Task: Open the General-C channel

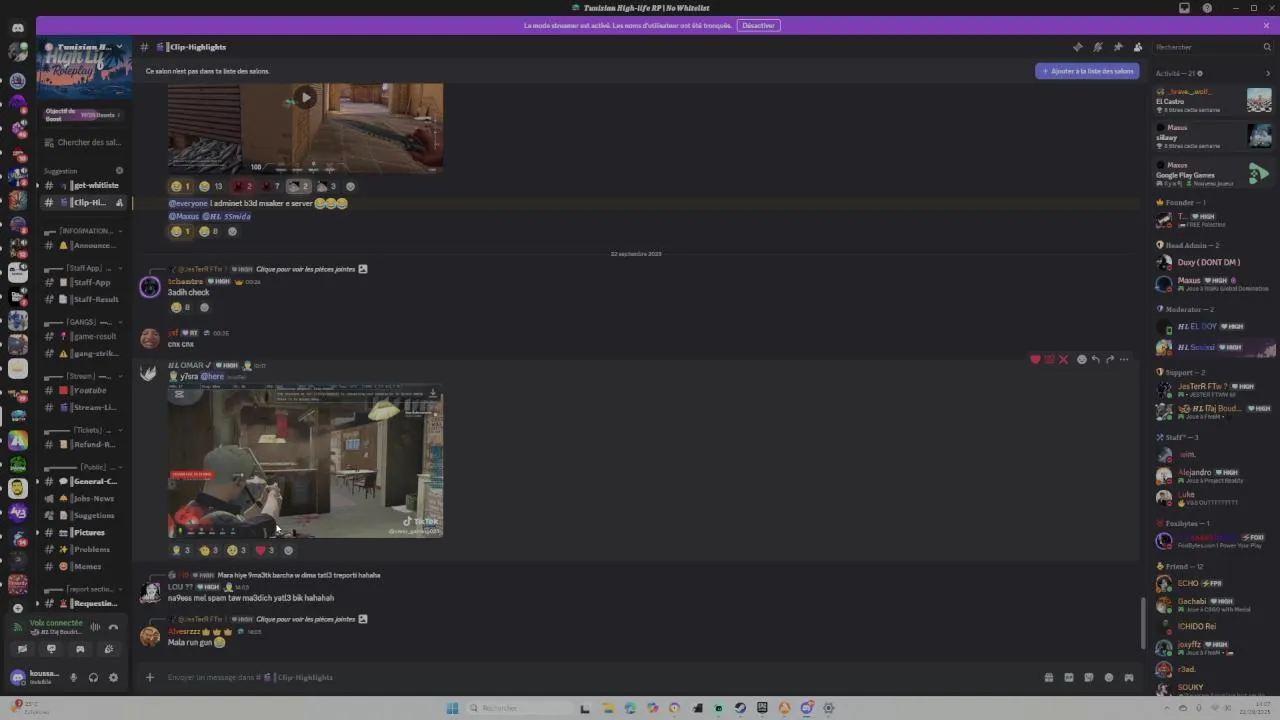Action: pos(84,481)
